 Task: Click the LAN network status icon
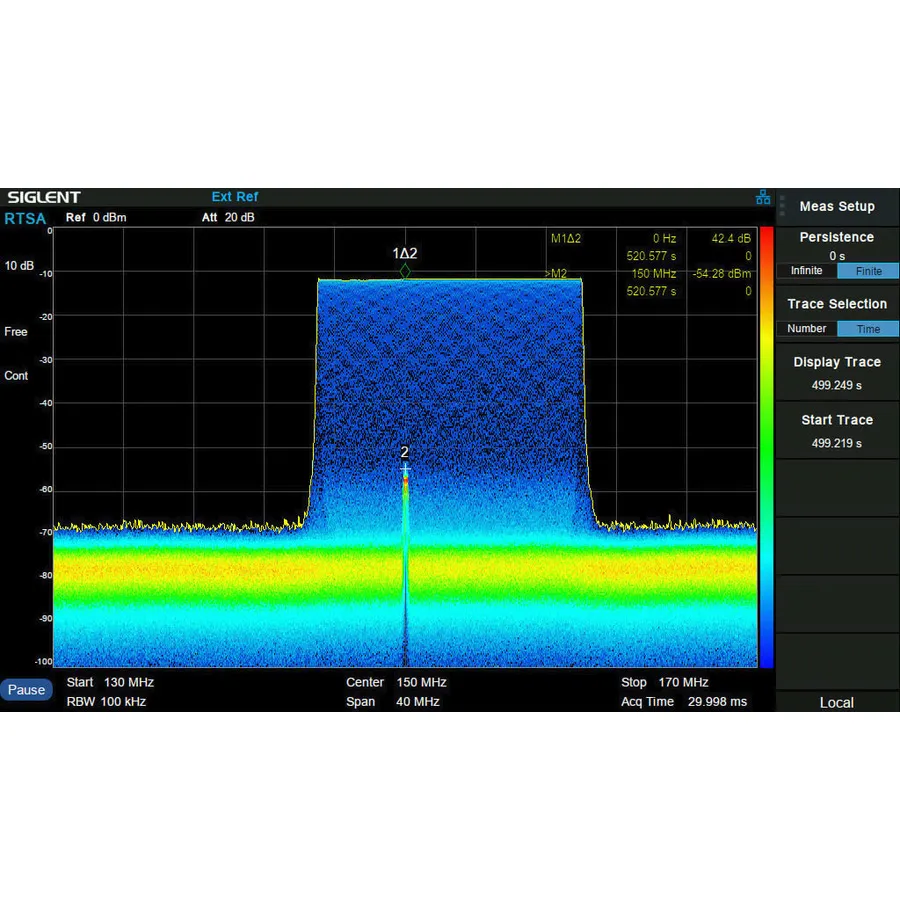pyautogui.click(x=763, y=197)
